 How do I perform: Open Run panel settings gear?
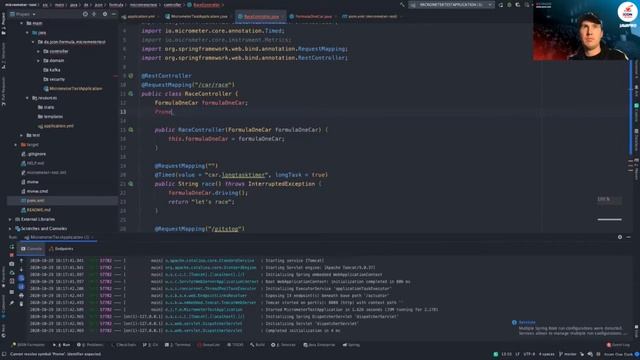(x=620, y=237)
